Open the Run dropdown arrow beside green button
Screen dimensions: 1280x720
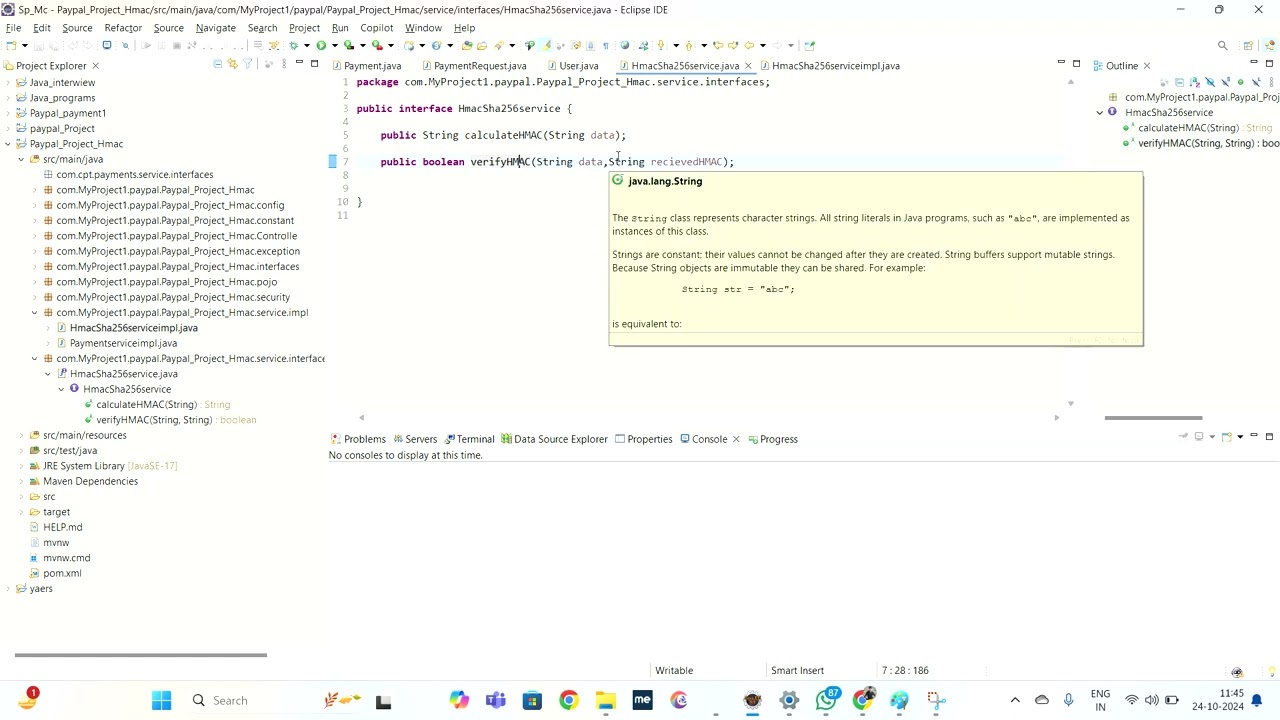pyautogui.click(x=334, y=45)
